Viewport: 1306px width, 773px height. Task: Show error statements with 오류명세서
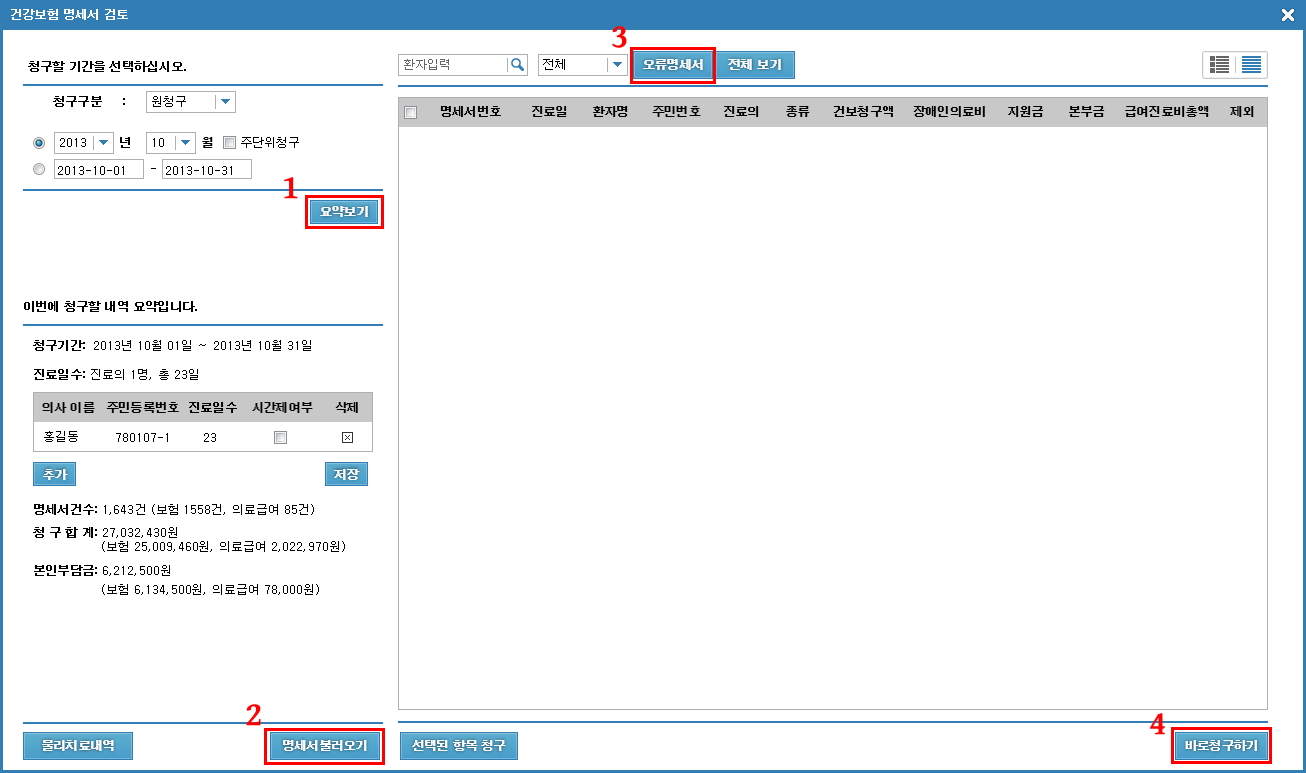coord(673,65)
